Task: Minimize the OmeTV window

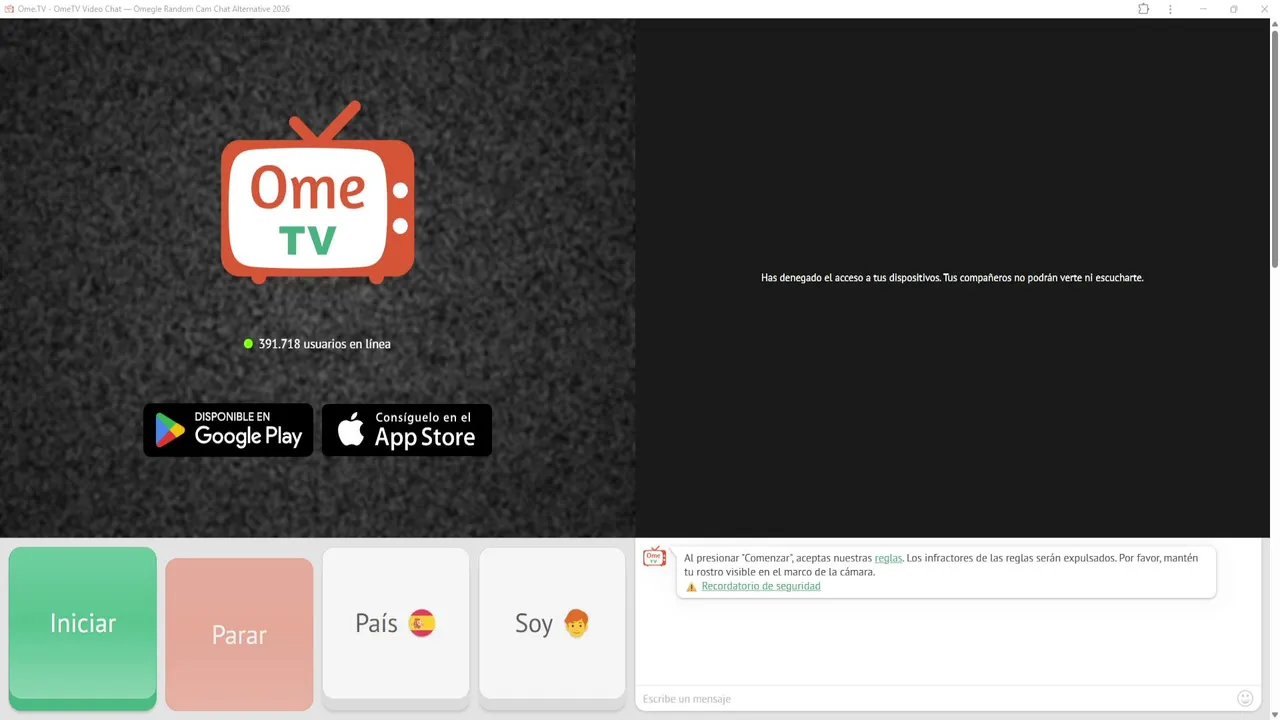Action: (1203, 9)
